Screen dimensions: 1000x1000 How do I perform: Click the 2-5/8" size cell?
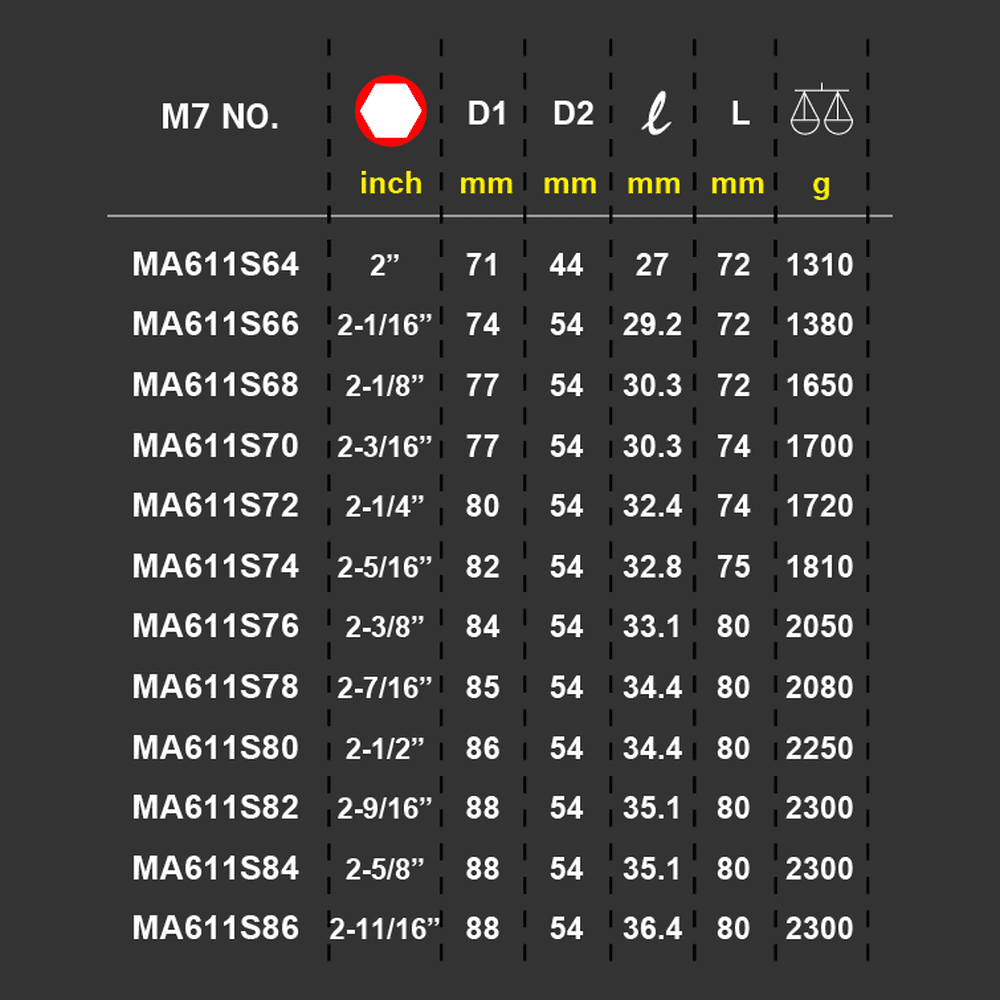coord(385,869)
